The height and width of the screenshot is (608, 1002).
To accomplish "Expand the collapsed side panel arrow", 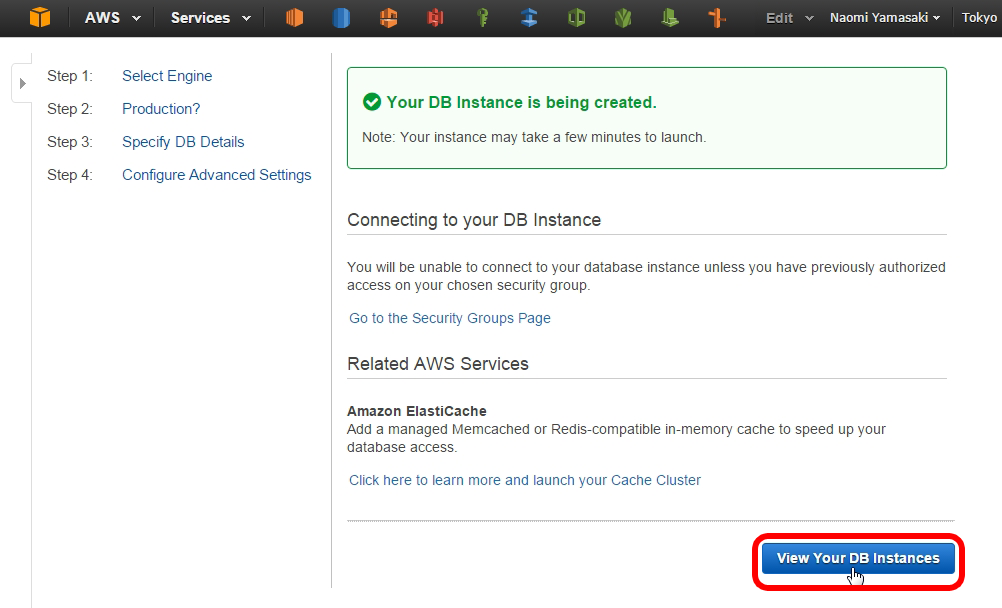I will [22, 83].
